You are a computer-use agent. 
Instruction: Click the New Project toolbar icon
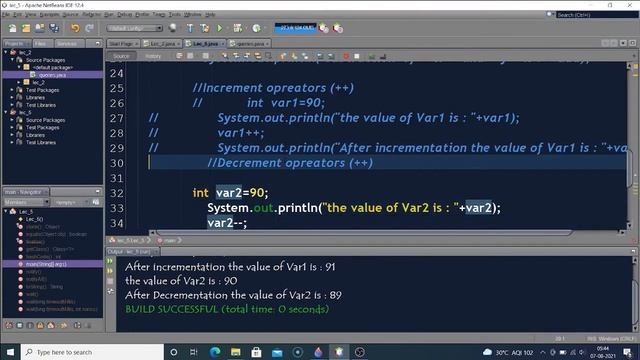[x=26, y=28]
